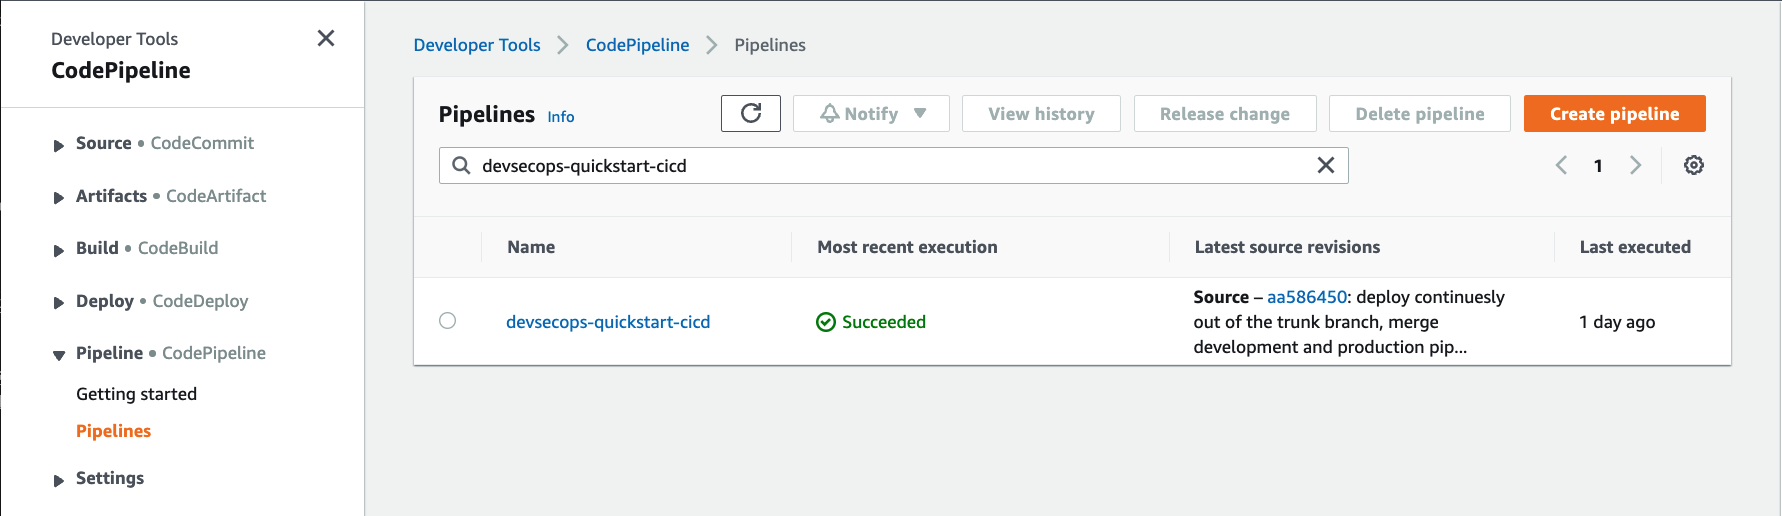Click the Succeeded status check icon
1782x516 pixels.
click(826, 322)
